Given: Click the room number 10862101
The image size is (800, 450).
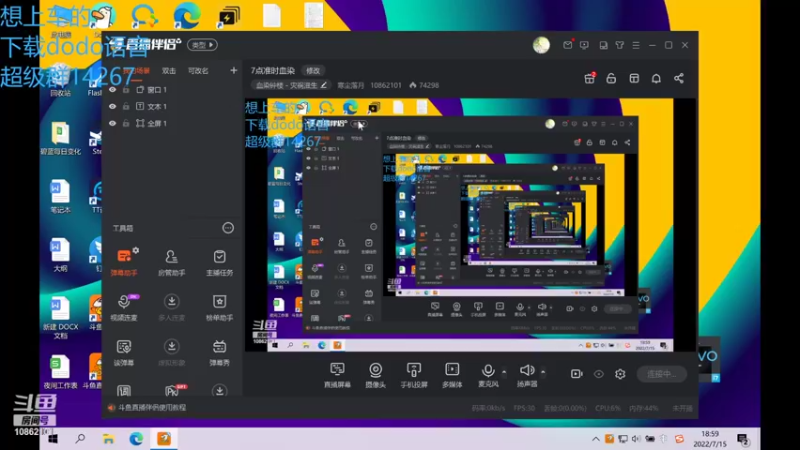Looking at the screenshot, I should tap(386, 85).
